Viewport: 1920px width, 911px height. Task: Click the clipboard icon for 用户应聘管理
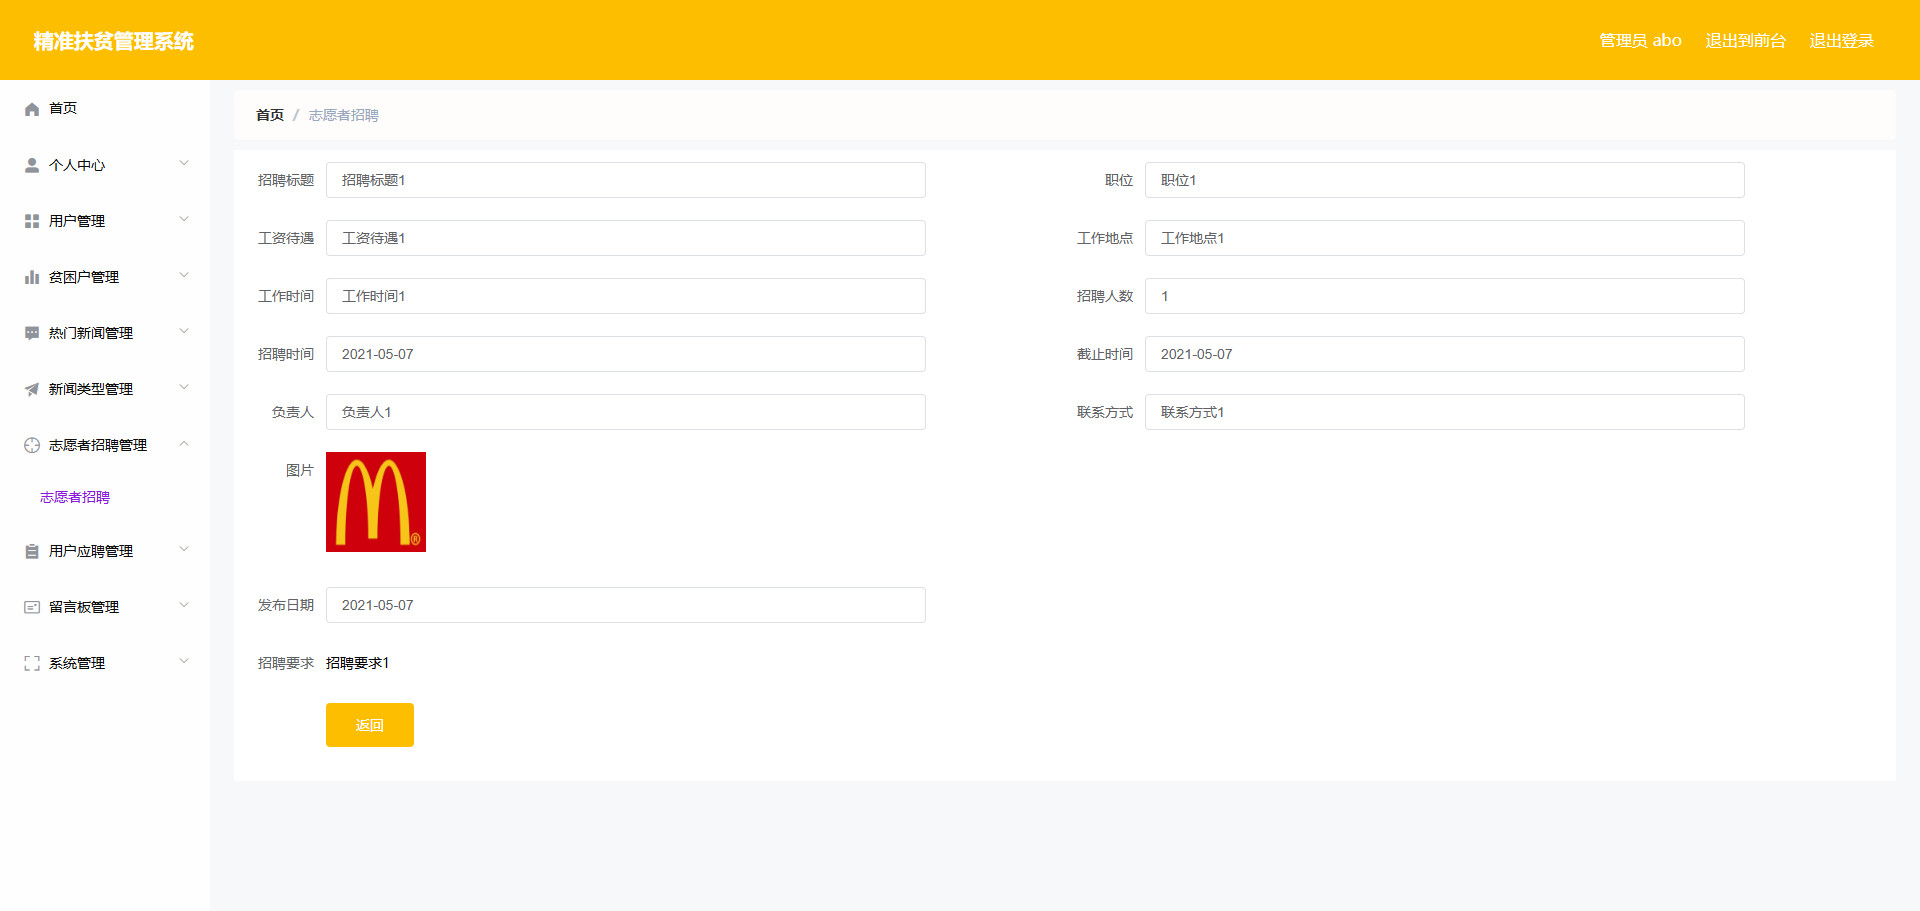(x=32, y=551)
